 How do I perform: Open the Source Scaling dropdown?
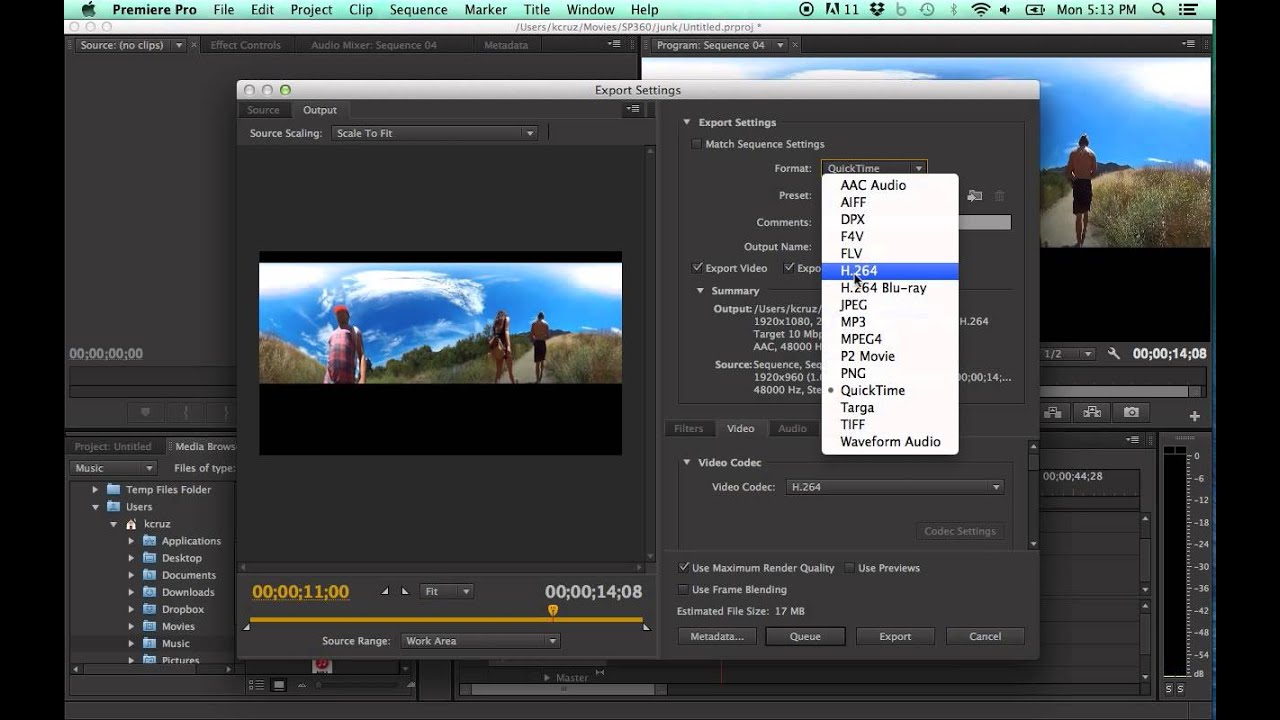click(435, 133)
